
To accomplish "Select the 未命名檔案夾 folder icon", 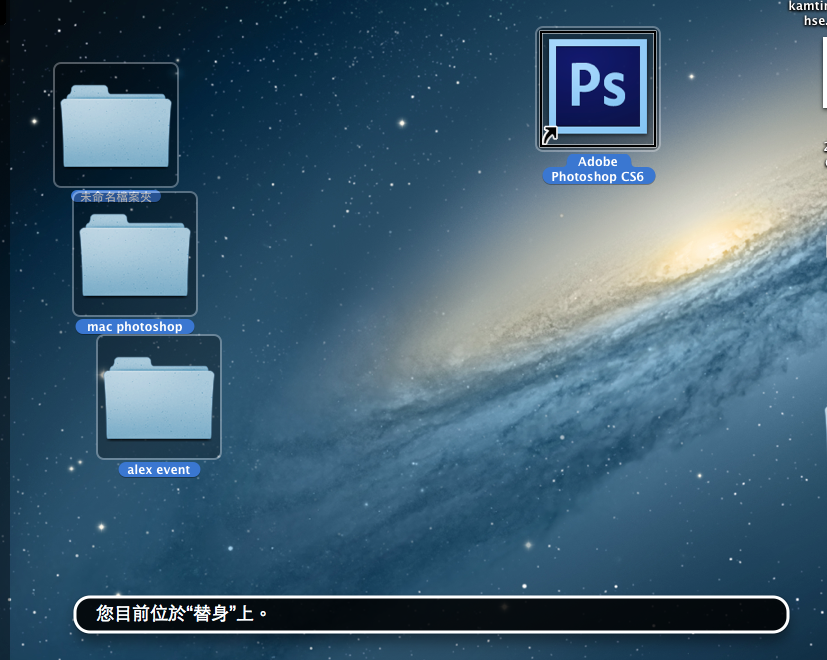I will (x=116, y=125).
